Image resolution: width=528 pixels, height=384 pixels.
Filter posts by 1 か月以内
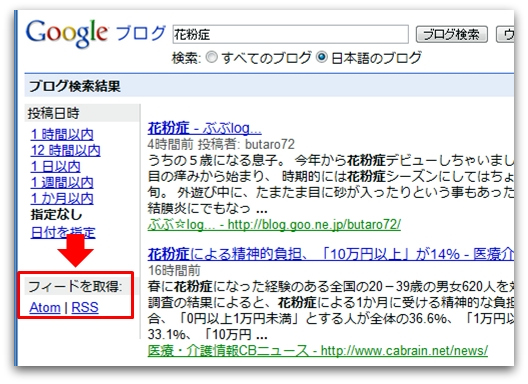(x=62, y=198)
